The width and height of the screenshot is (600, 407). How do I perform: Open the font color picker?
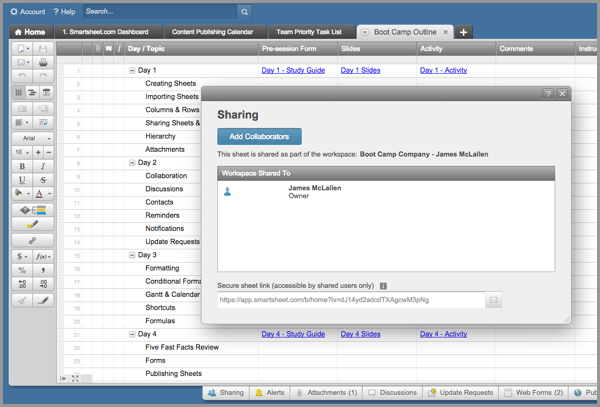click(x=44, y=194)
